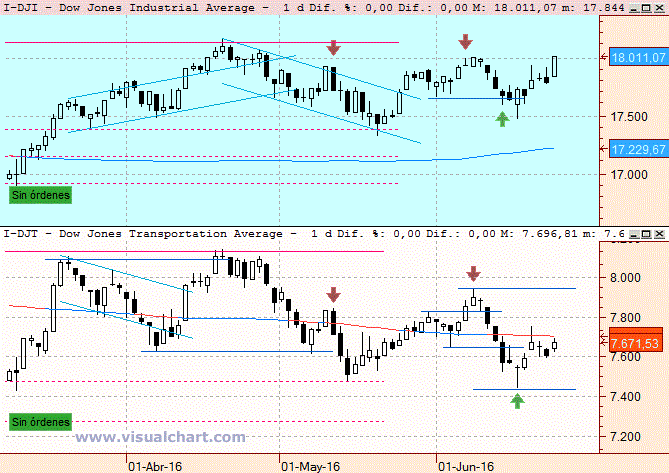Close the Dow Jones Industrial Average chart pane
The width and height of the screenshot is (669, 473).
[x=659, y=8]
